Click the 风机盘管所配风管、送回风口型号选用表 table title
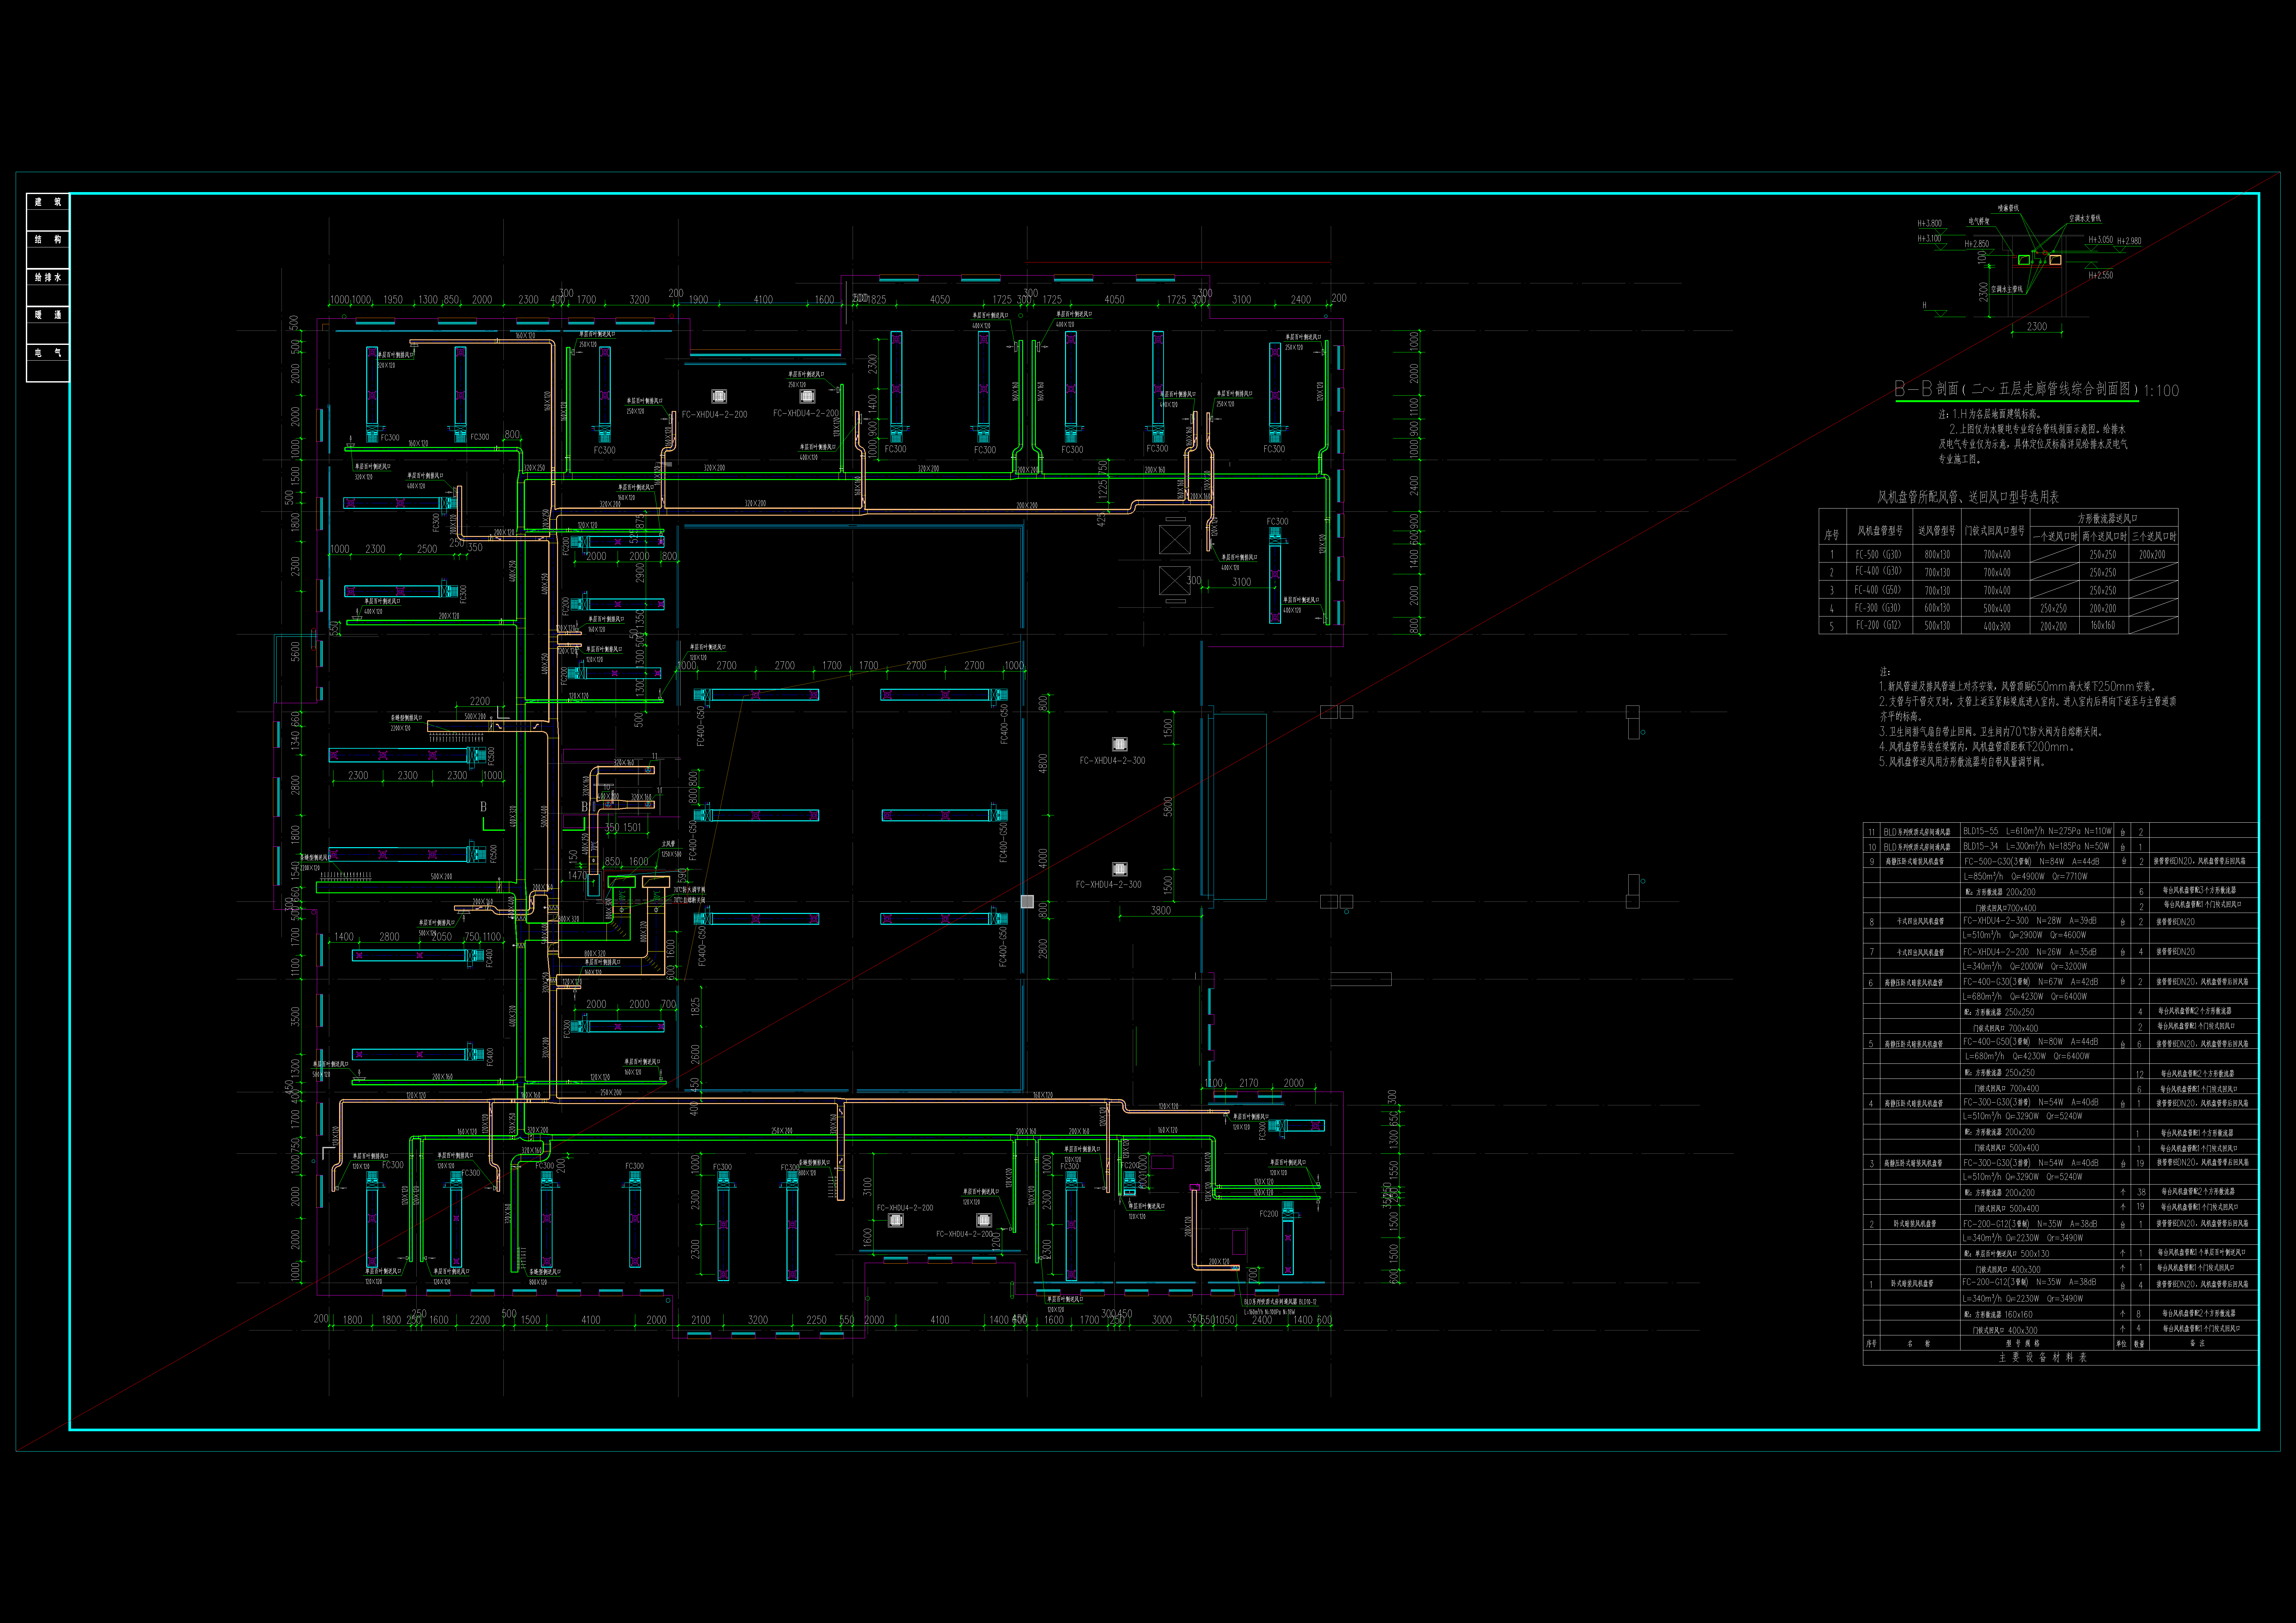This screenshot has height=1623, width=2296. [x=1968, y=497]
